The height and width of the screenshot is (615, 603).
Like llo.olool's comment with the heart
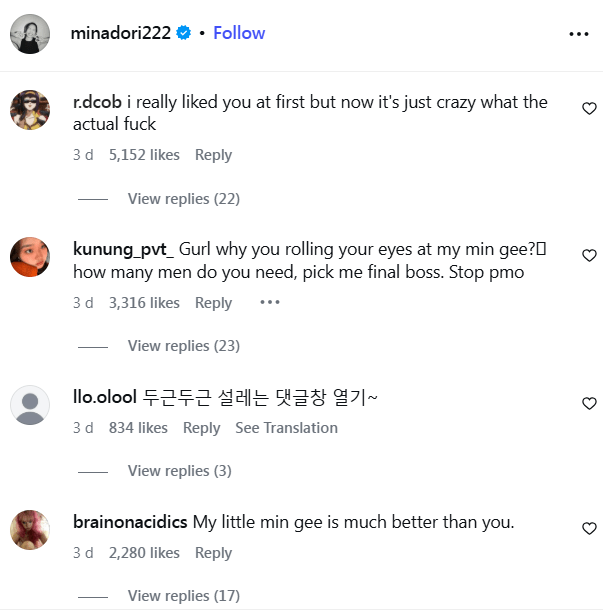(589, 403)
